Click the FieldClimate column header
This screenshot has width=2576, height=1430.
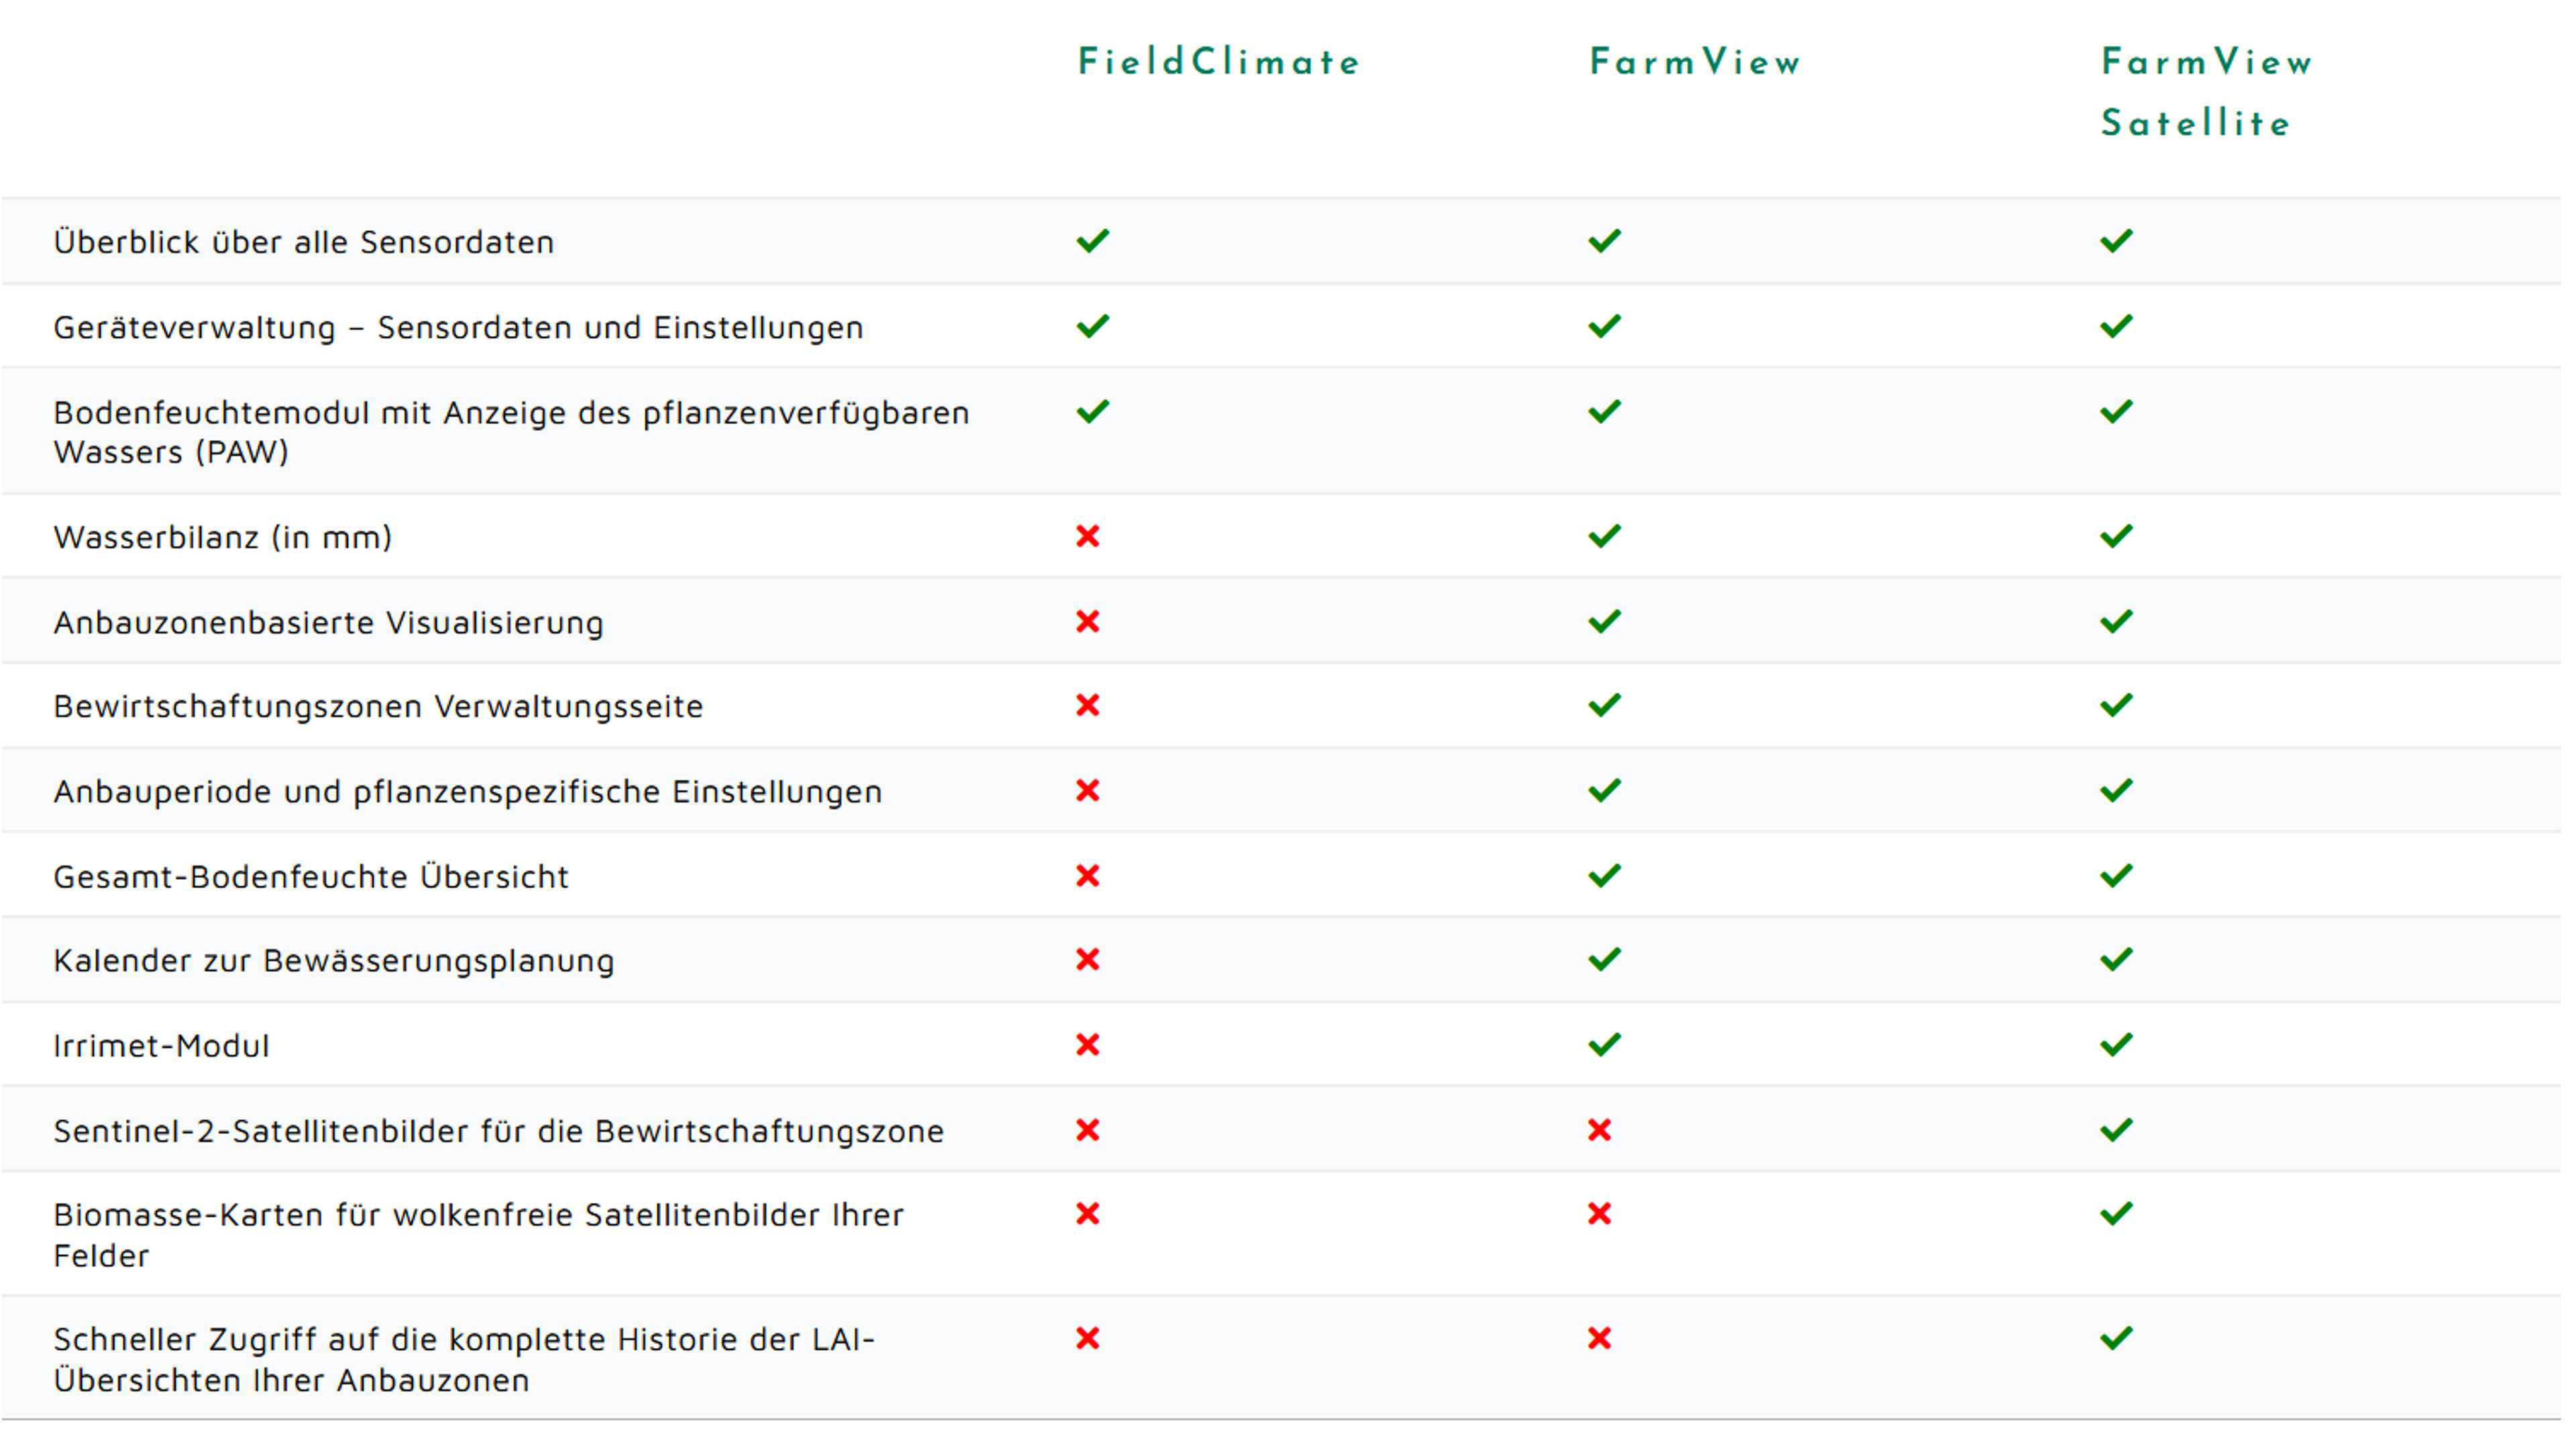tap(1218, 62)
